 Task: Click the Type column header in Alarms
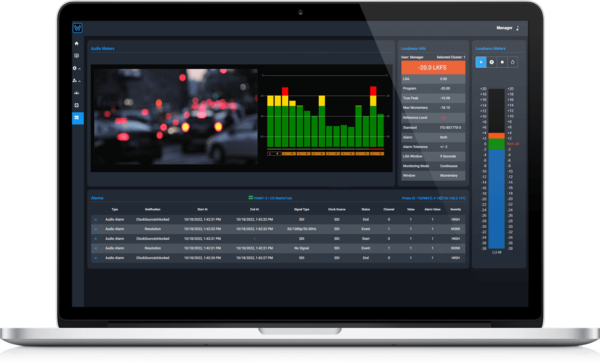coord(114,209)
